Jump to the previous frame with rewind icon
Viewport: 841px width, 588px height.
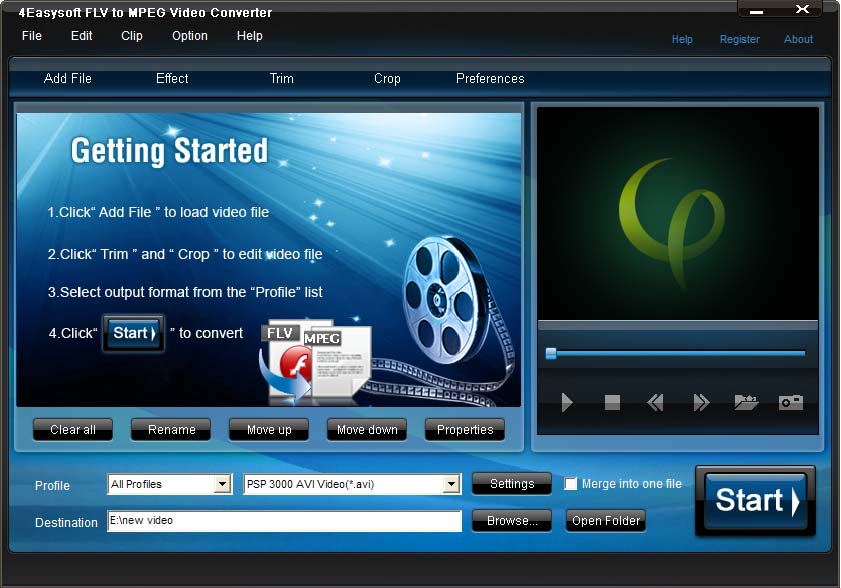(x=655, y=402)
